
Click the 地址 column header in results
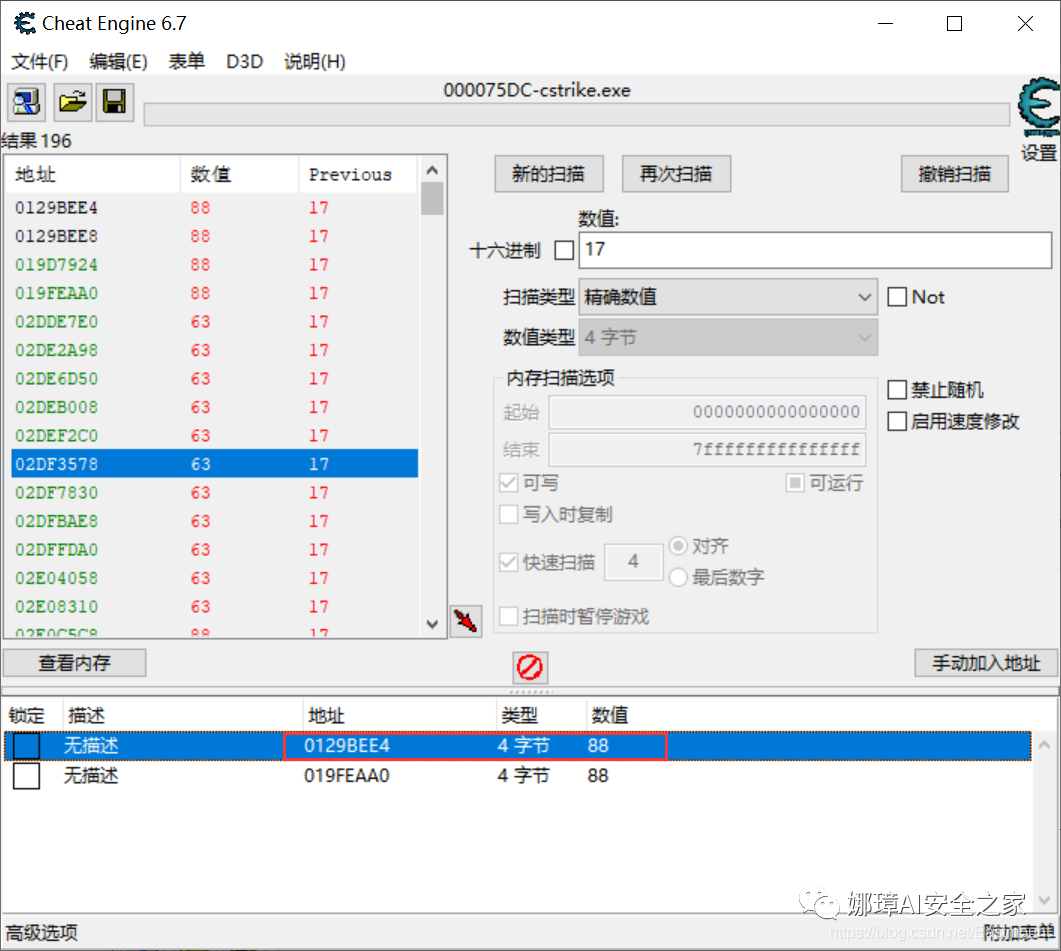click(x=93, y=175)
